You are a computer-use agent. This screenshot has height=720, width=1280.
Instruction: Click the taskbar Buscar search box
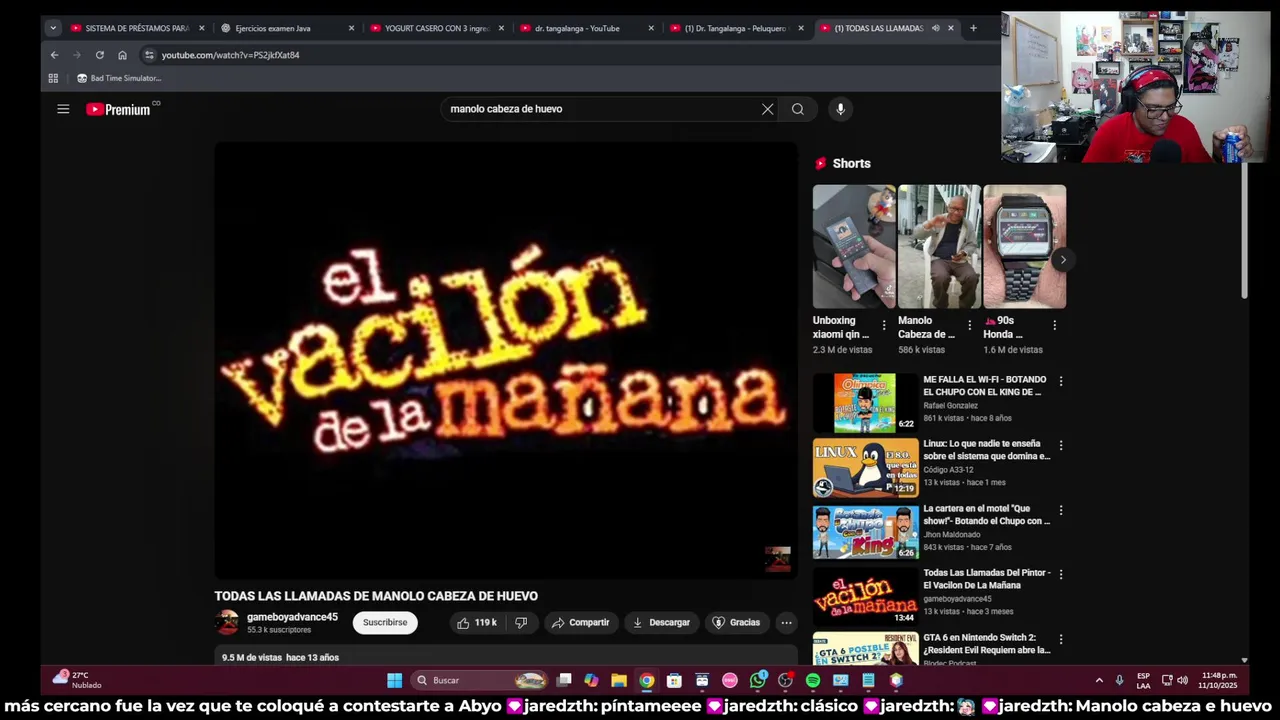tap(480, 680)
